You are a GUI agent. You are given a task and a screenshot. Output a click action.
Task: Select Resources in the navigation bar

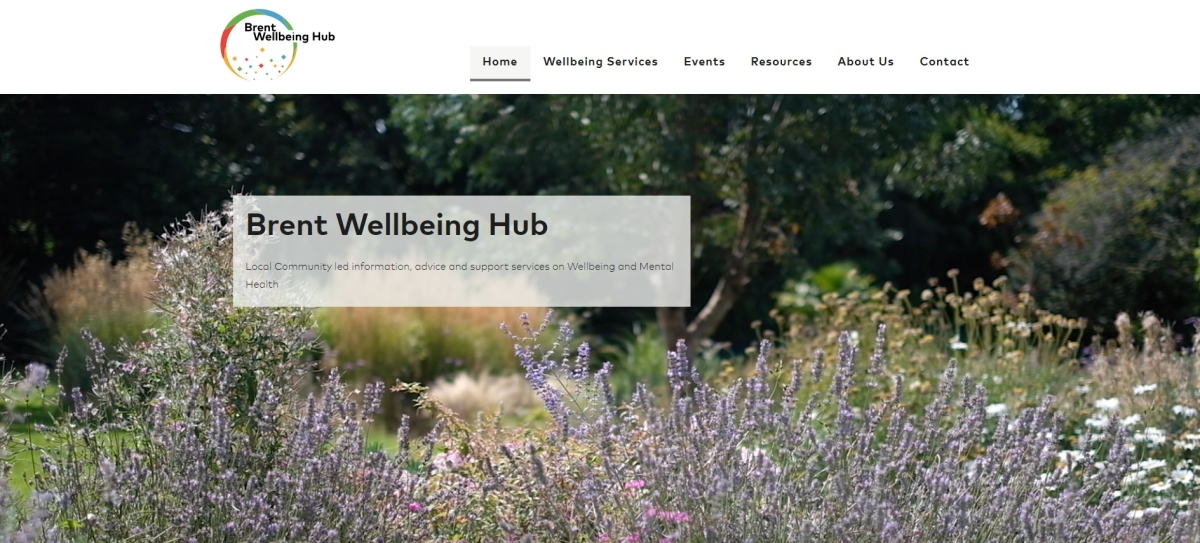(x=781, y=61)
